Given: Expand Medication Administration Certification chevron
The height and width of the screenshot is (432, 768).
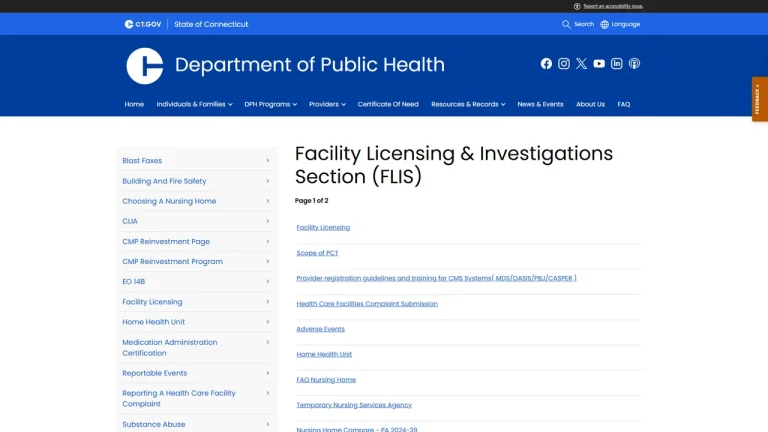Looking at the screenshot, I should click(267, 342).
